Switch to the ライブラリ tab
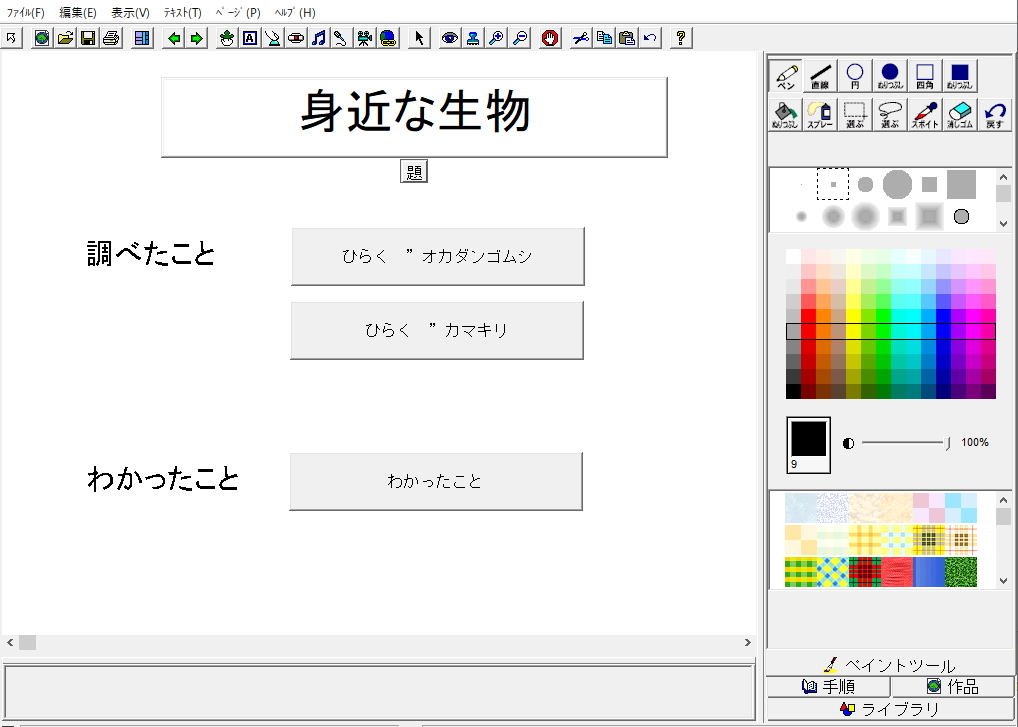 [x=890, y=709]
